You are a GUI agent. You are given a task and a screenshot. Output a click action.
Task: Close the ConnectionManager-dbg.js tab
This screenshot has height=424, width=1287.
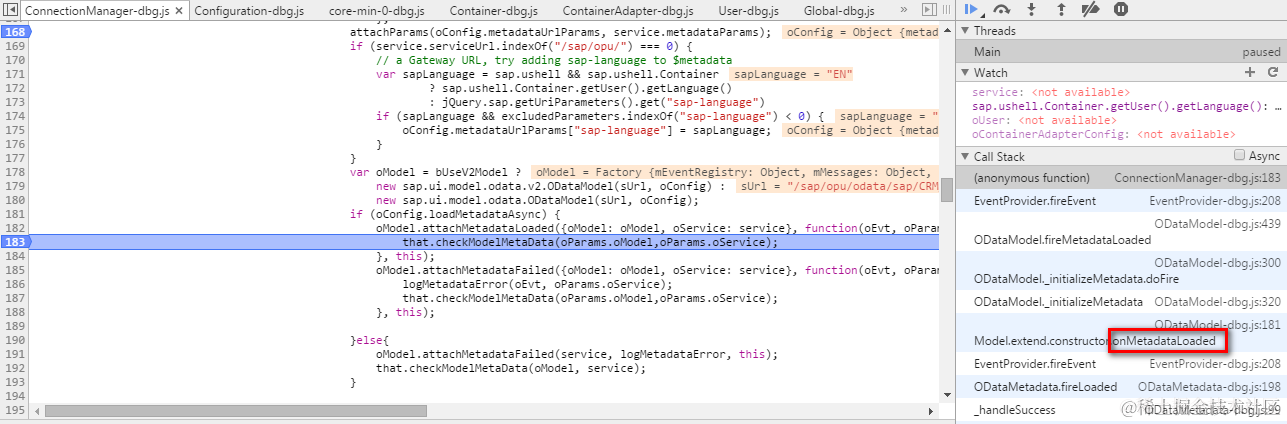pyautogui.click(x=178, y=11)
